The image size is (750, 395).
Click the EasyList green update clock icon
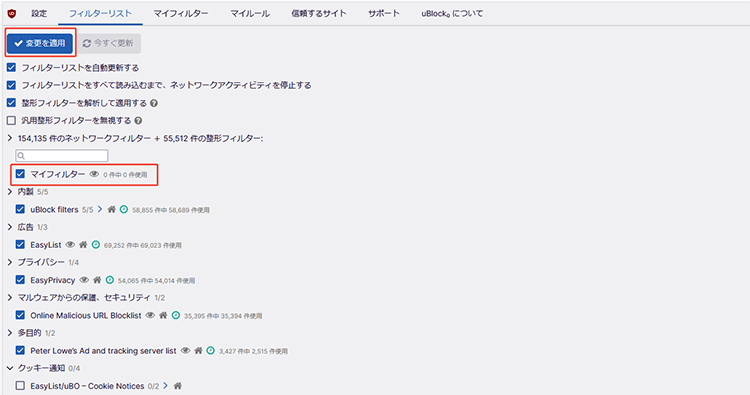click(96, 245)
